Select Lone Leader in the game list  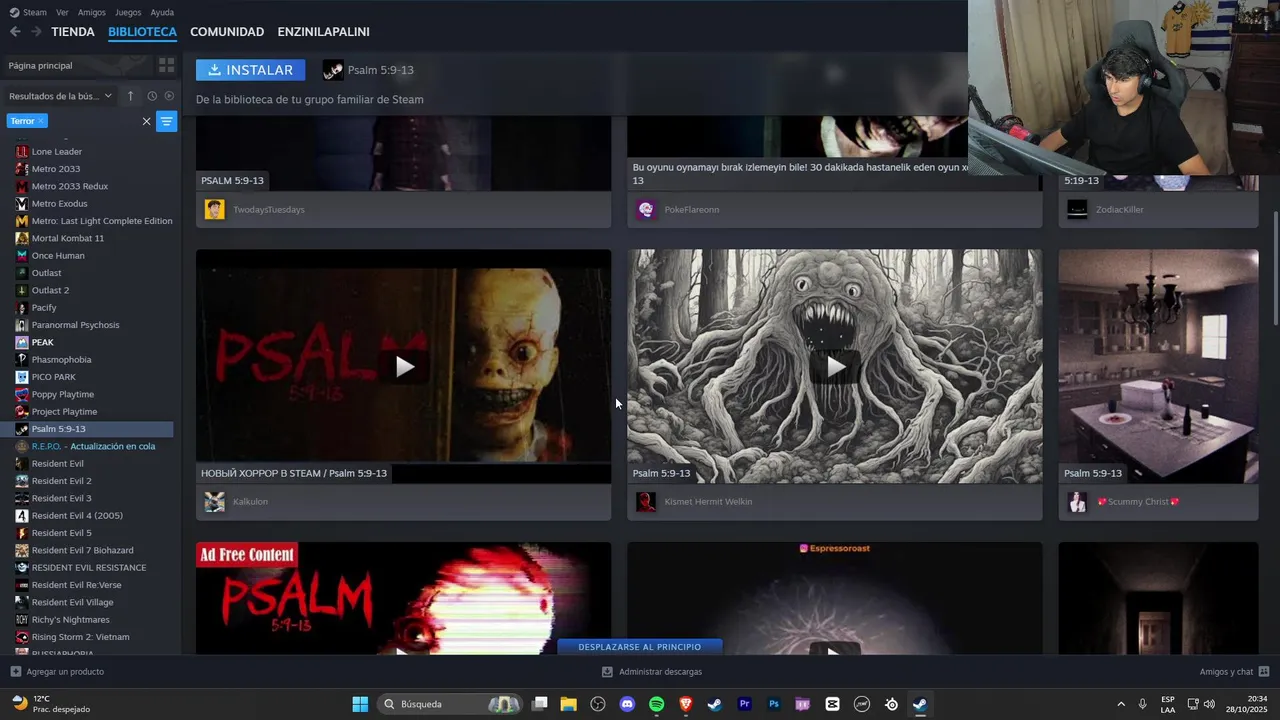click(57, 152)
